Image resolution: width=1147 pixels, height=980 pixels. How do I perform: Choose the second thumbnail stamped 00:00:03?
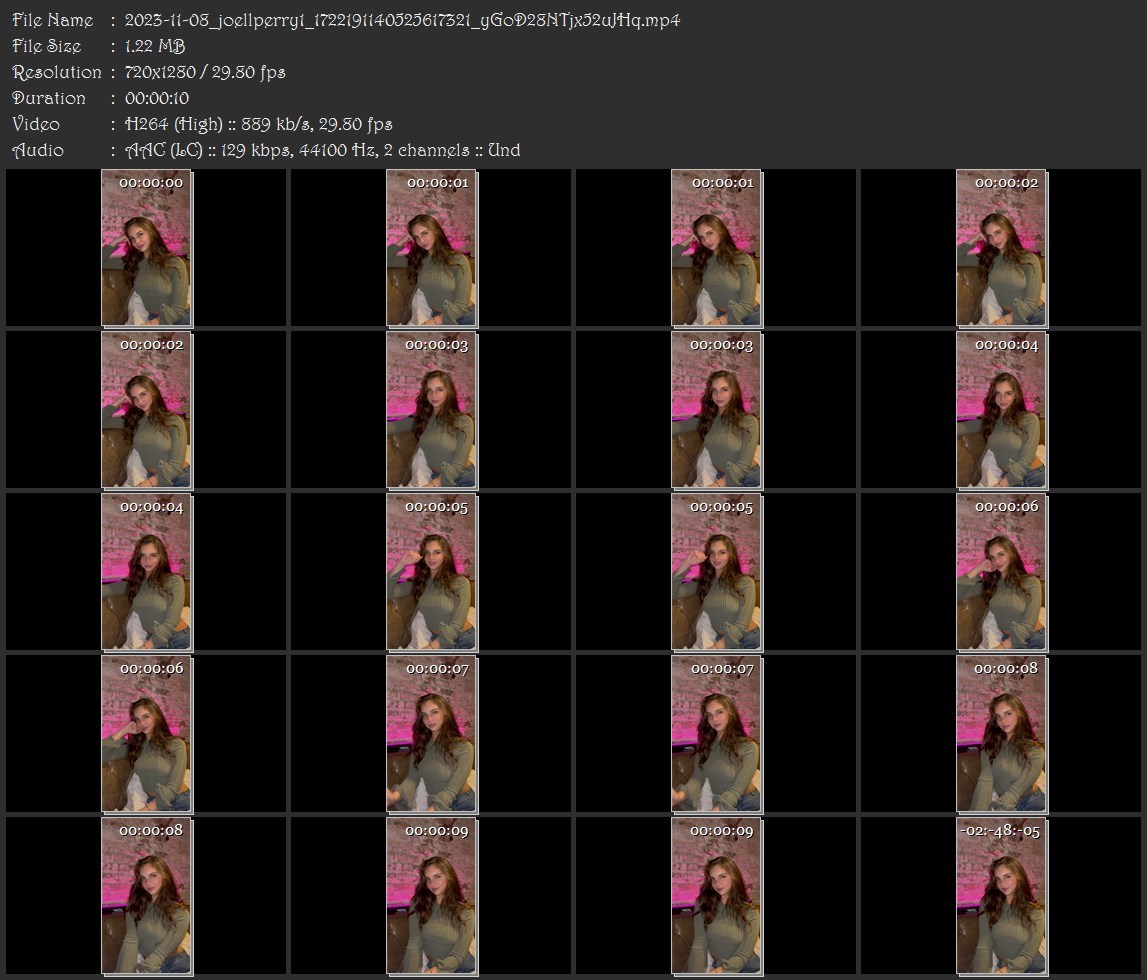point(716,410)
